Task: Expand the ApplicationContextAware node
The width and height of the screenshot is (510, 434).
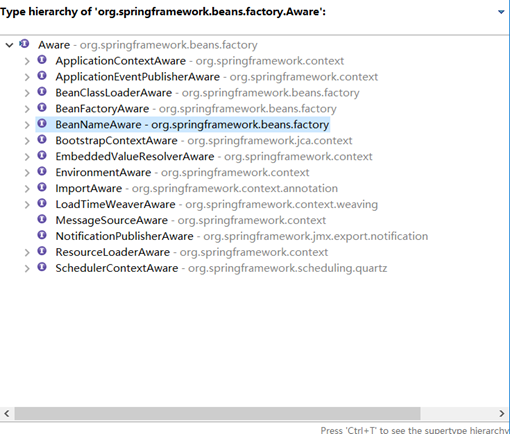Action: [27, 61]
